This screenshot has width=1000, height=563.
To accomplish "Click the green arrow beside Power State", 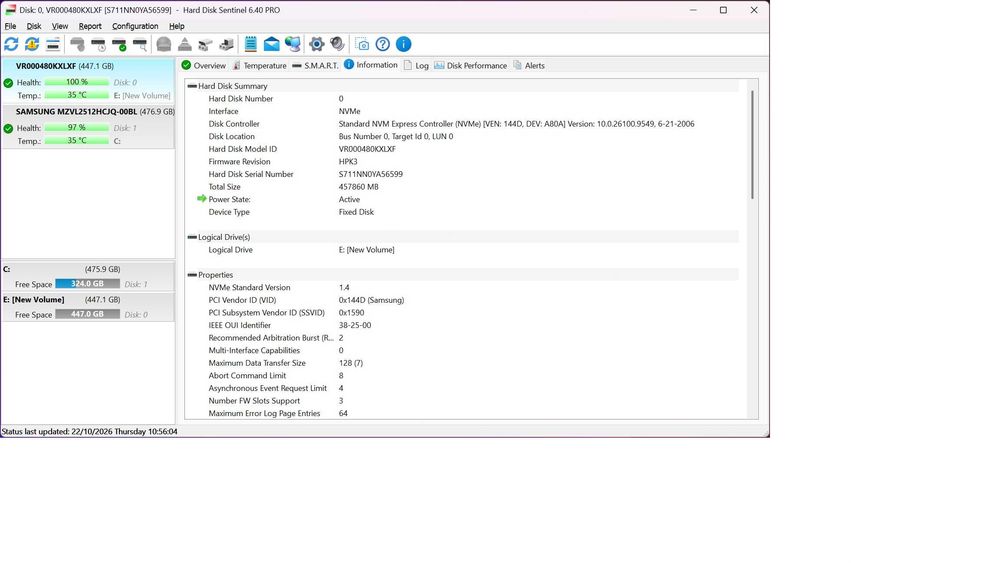I will (x=202, y=199).
